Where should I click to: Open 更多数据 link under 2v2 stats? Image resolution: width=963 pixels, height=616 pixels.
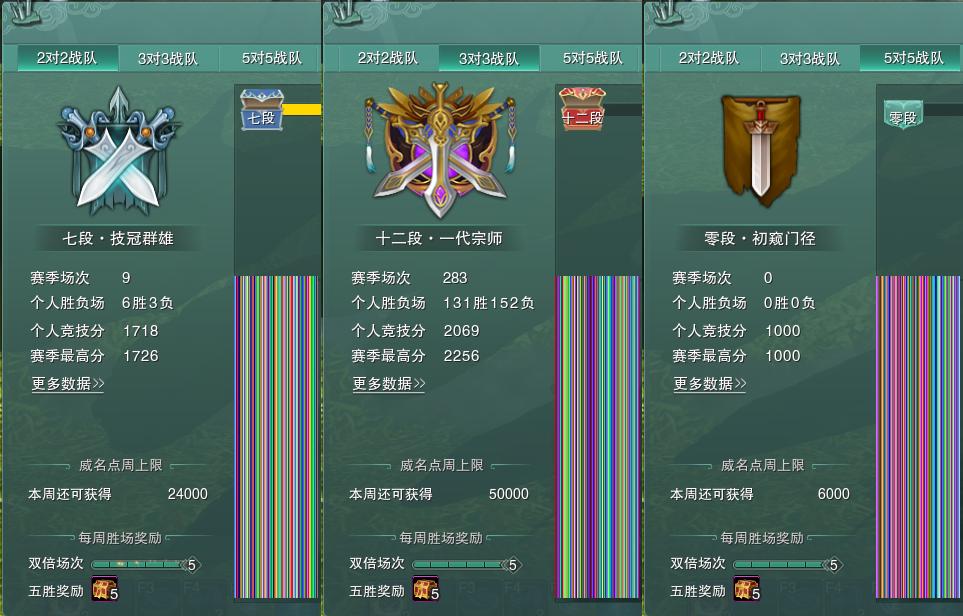tap(68, 384)
